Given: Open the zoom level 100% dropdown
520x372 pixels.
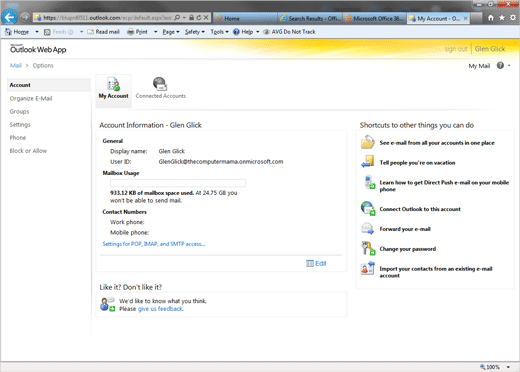Looking at the screenshot, I should (x=508, y=367).
